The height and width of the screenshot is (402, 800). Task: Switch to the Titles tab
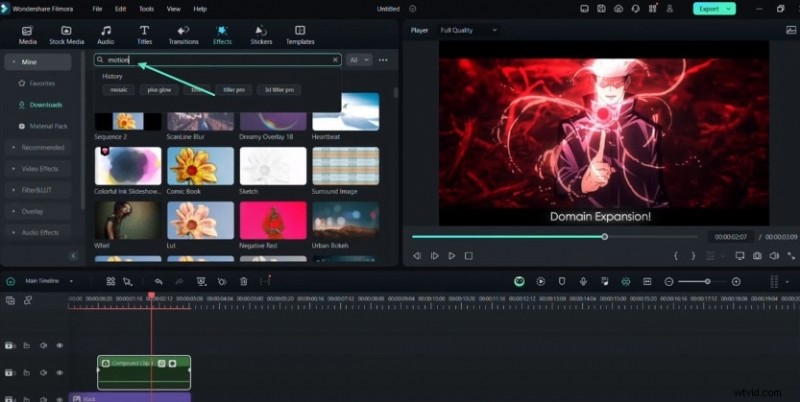(145, 35)
